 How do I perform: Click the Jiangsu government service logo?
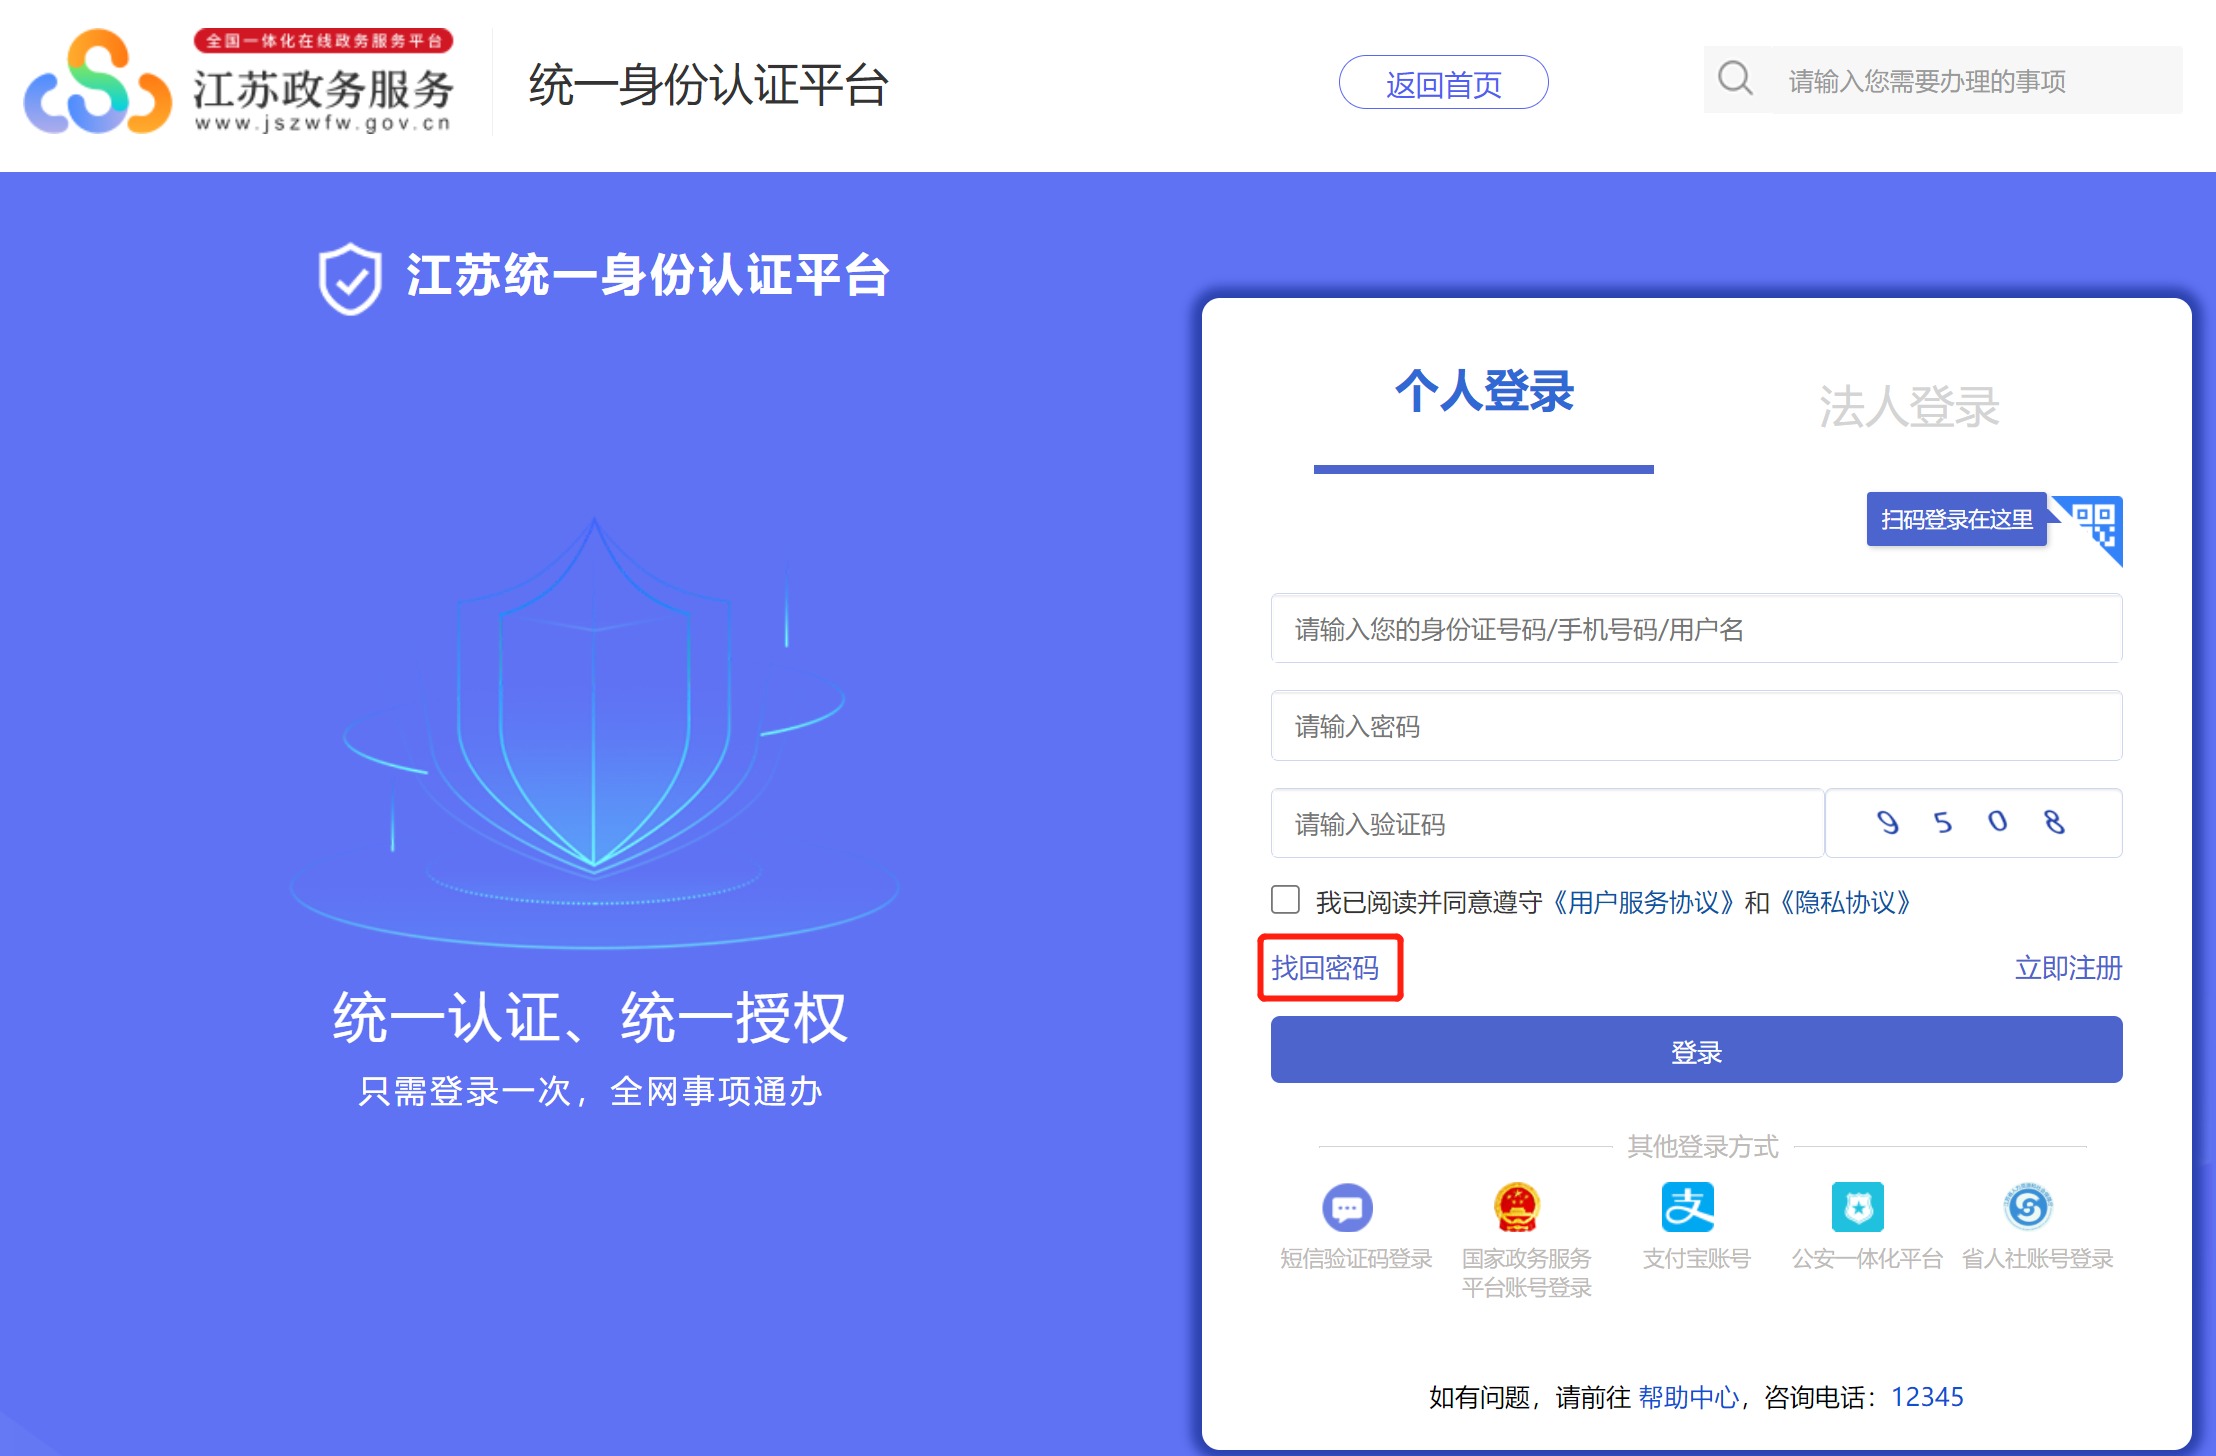click(98, 82)
